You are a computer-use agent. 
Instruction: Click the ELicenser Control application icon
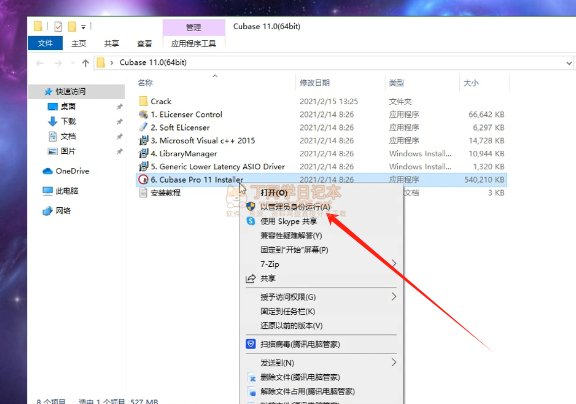(x=143, y=114)
